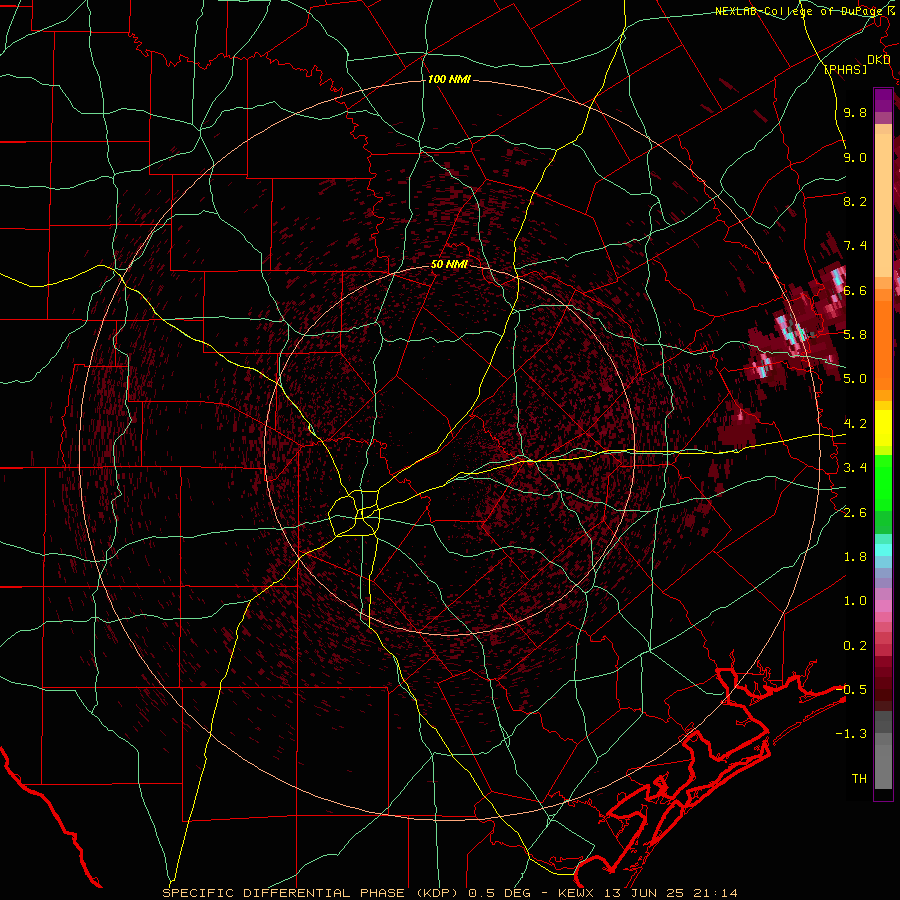Click the 100 NMI range ring label

click(449, 79)
